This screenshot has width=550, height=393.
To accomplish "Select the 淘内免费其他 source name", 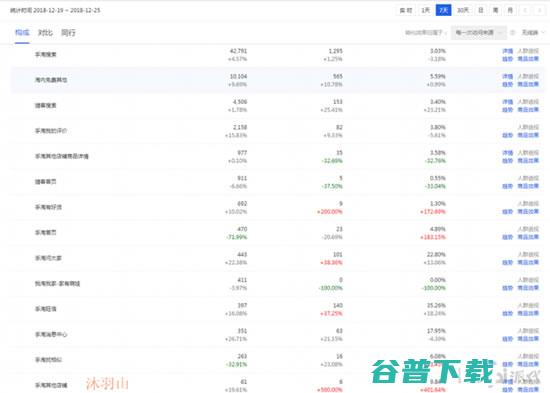I will click(51, 80).
